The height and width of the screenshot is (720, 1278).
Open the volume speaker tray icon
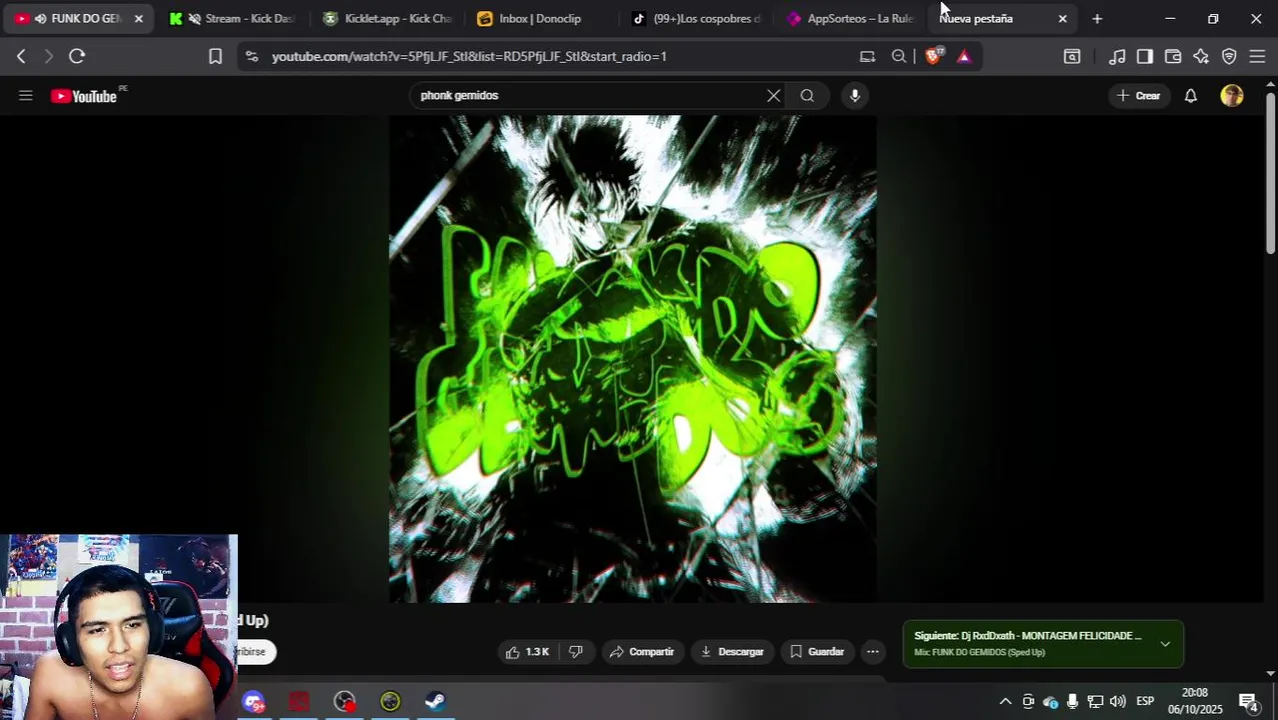tap(1117, 702)
